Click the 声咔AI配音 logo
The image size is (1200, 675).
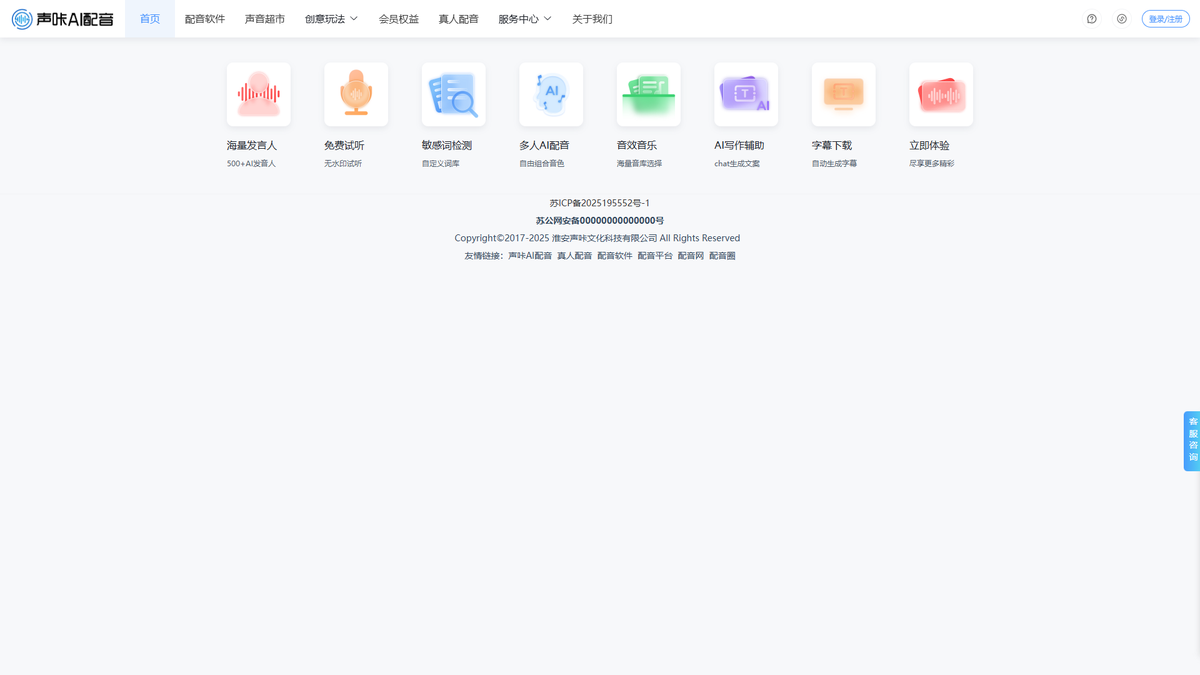click(x=63, y=19)
